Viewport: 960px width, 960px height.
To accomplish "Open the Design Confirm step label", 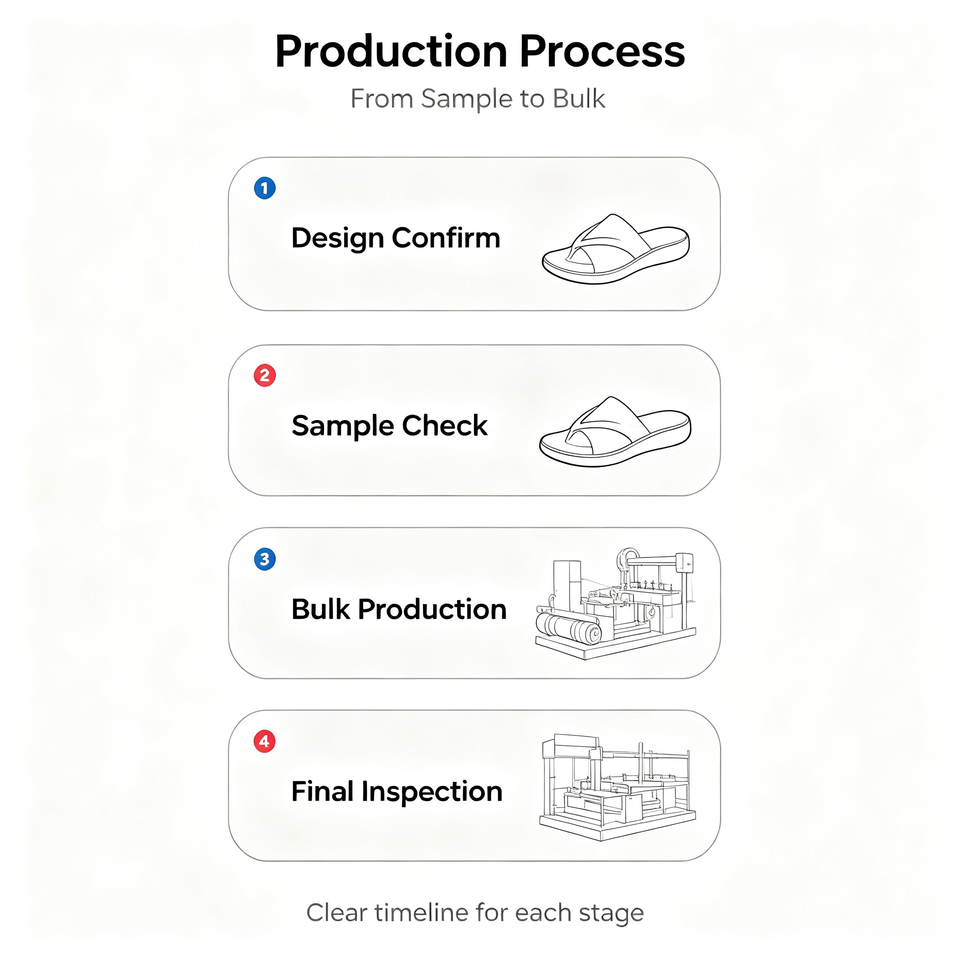I will pos(396,238).
